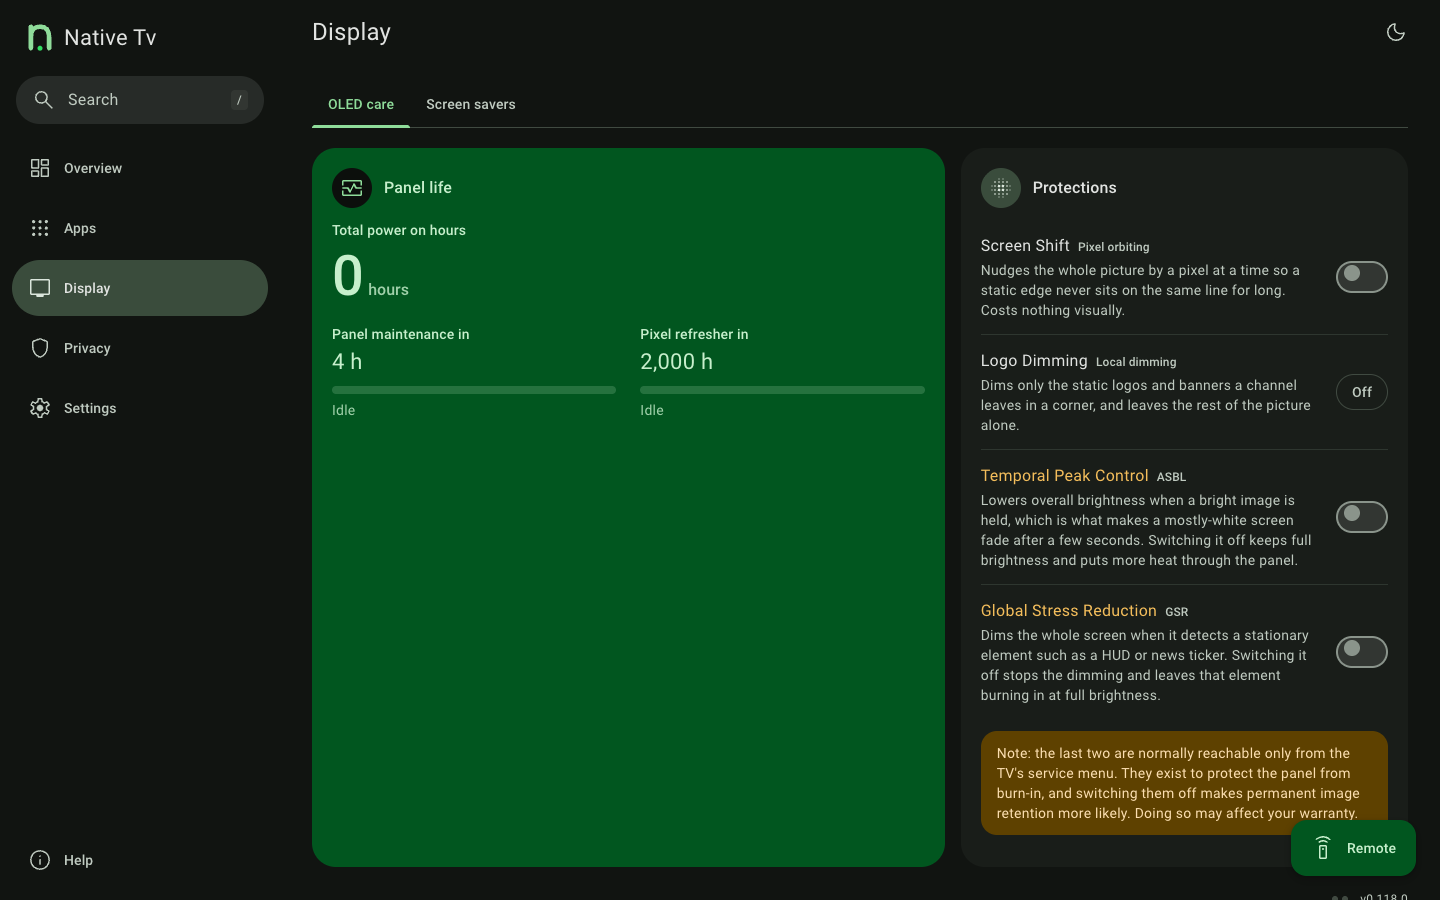Open Apps via grid icon
This screenshot has height=900, width=1440.
40,228
